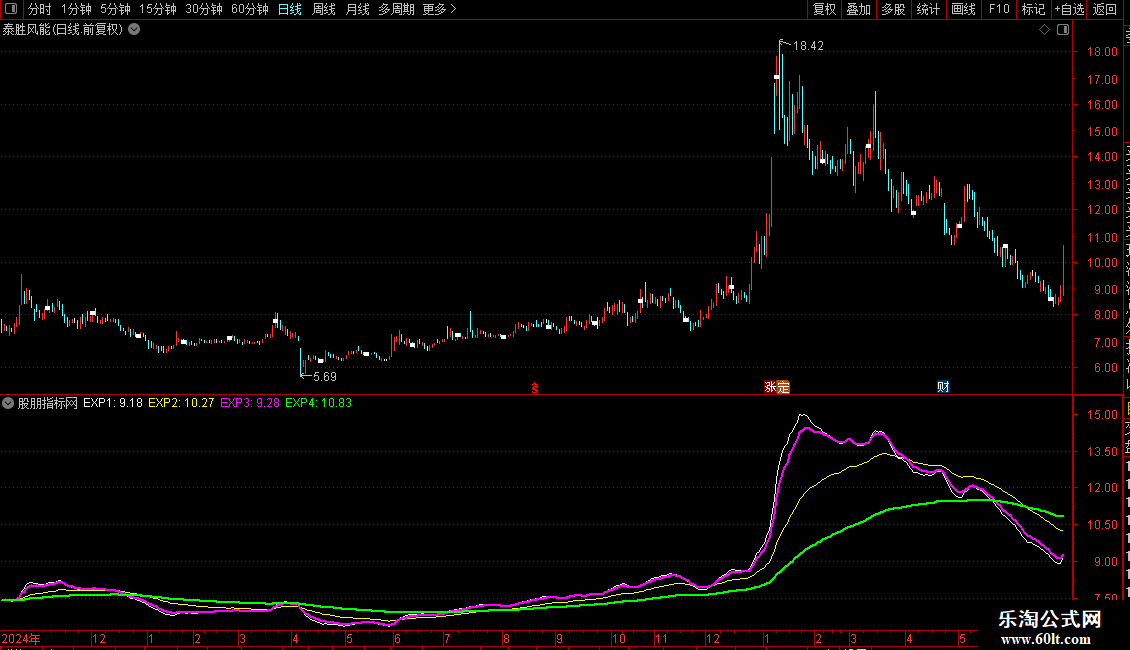Click the 叠加 overlay button

(859, 9)
